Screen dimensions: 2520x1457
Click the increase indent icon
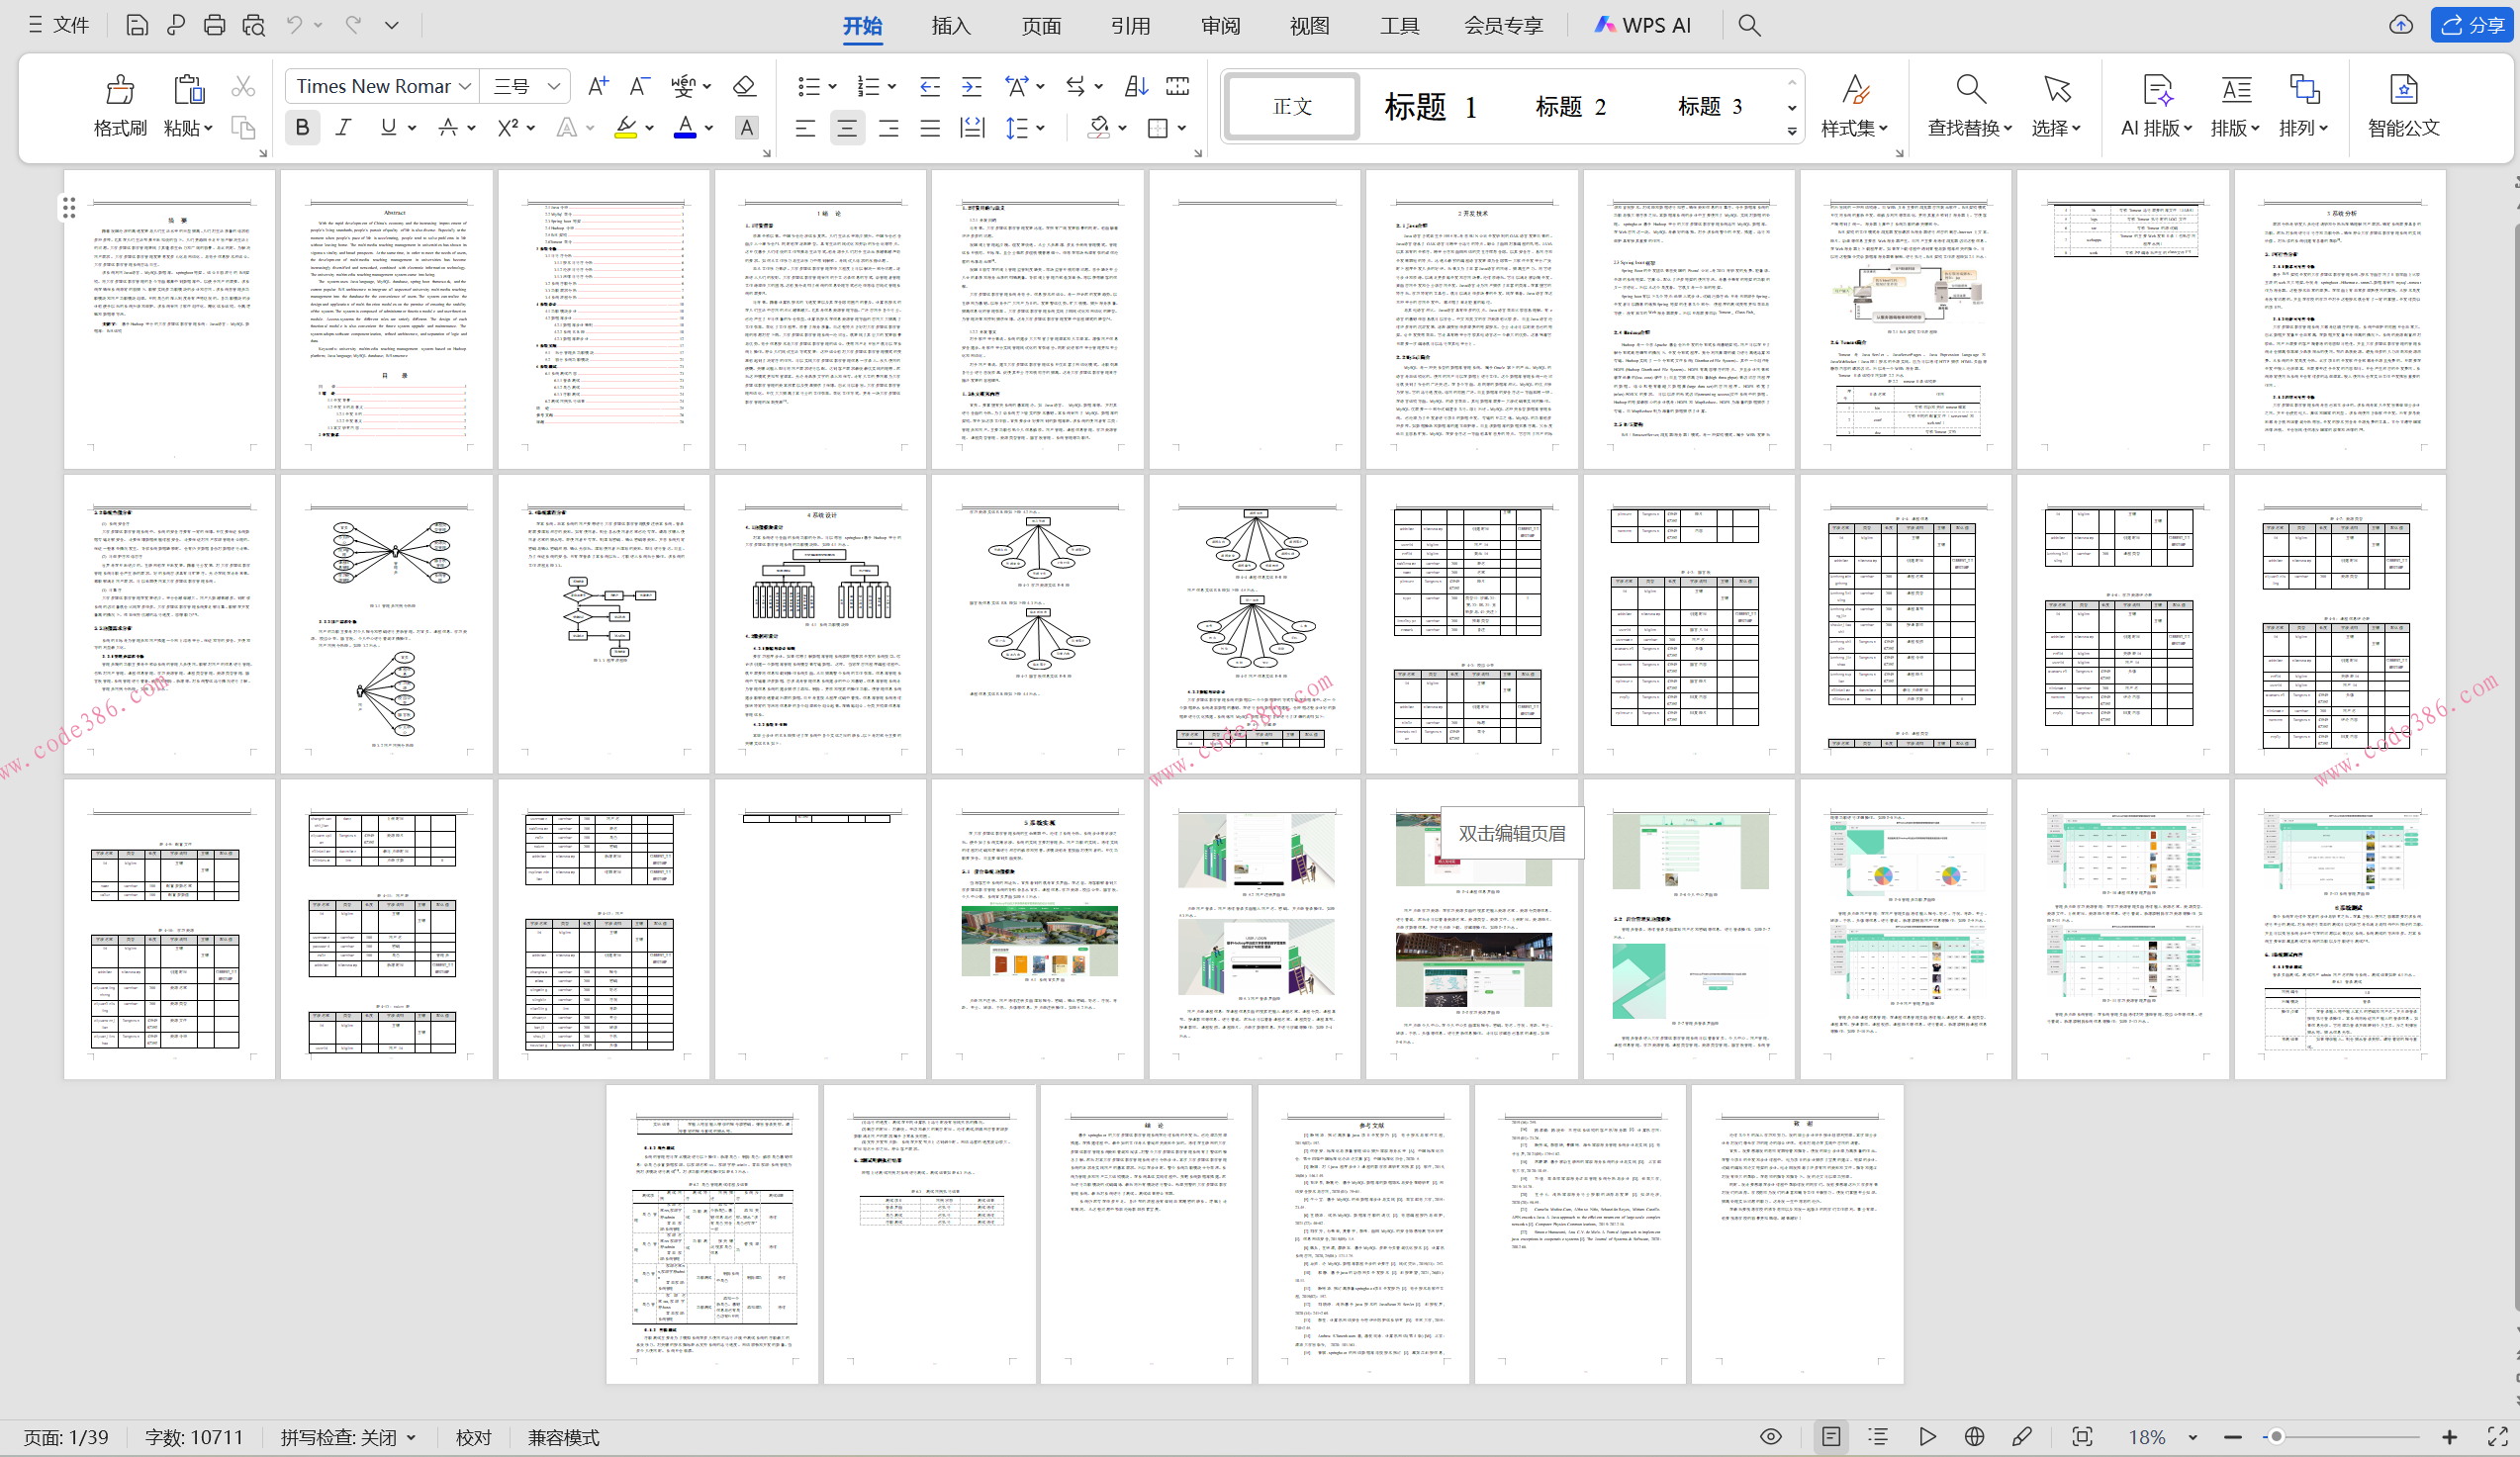[971, 87]
